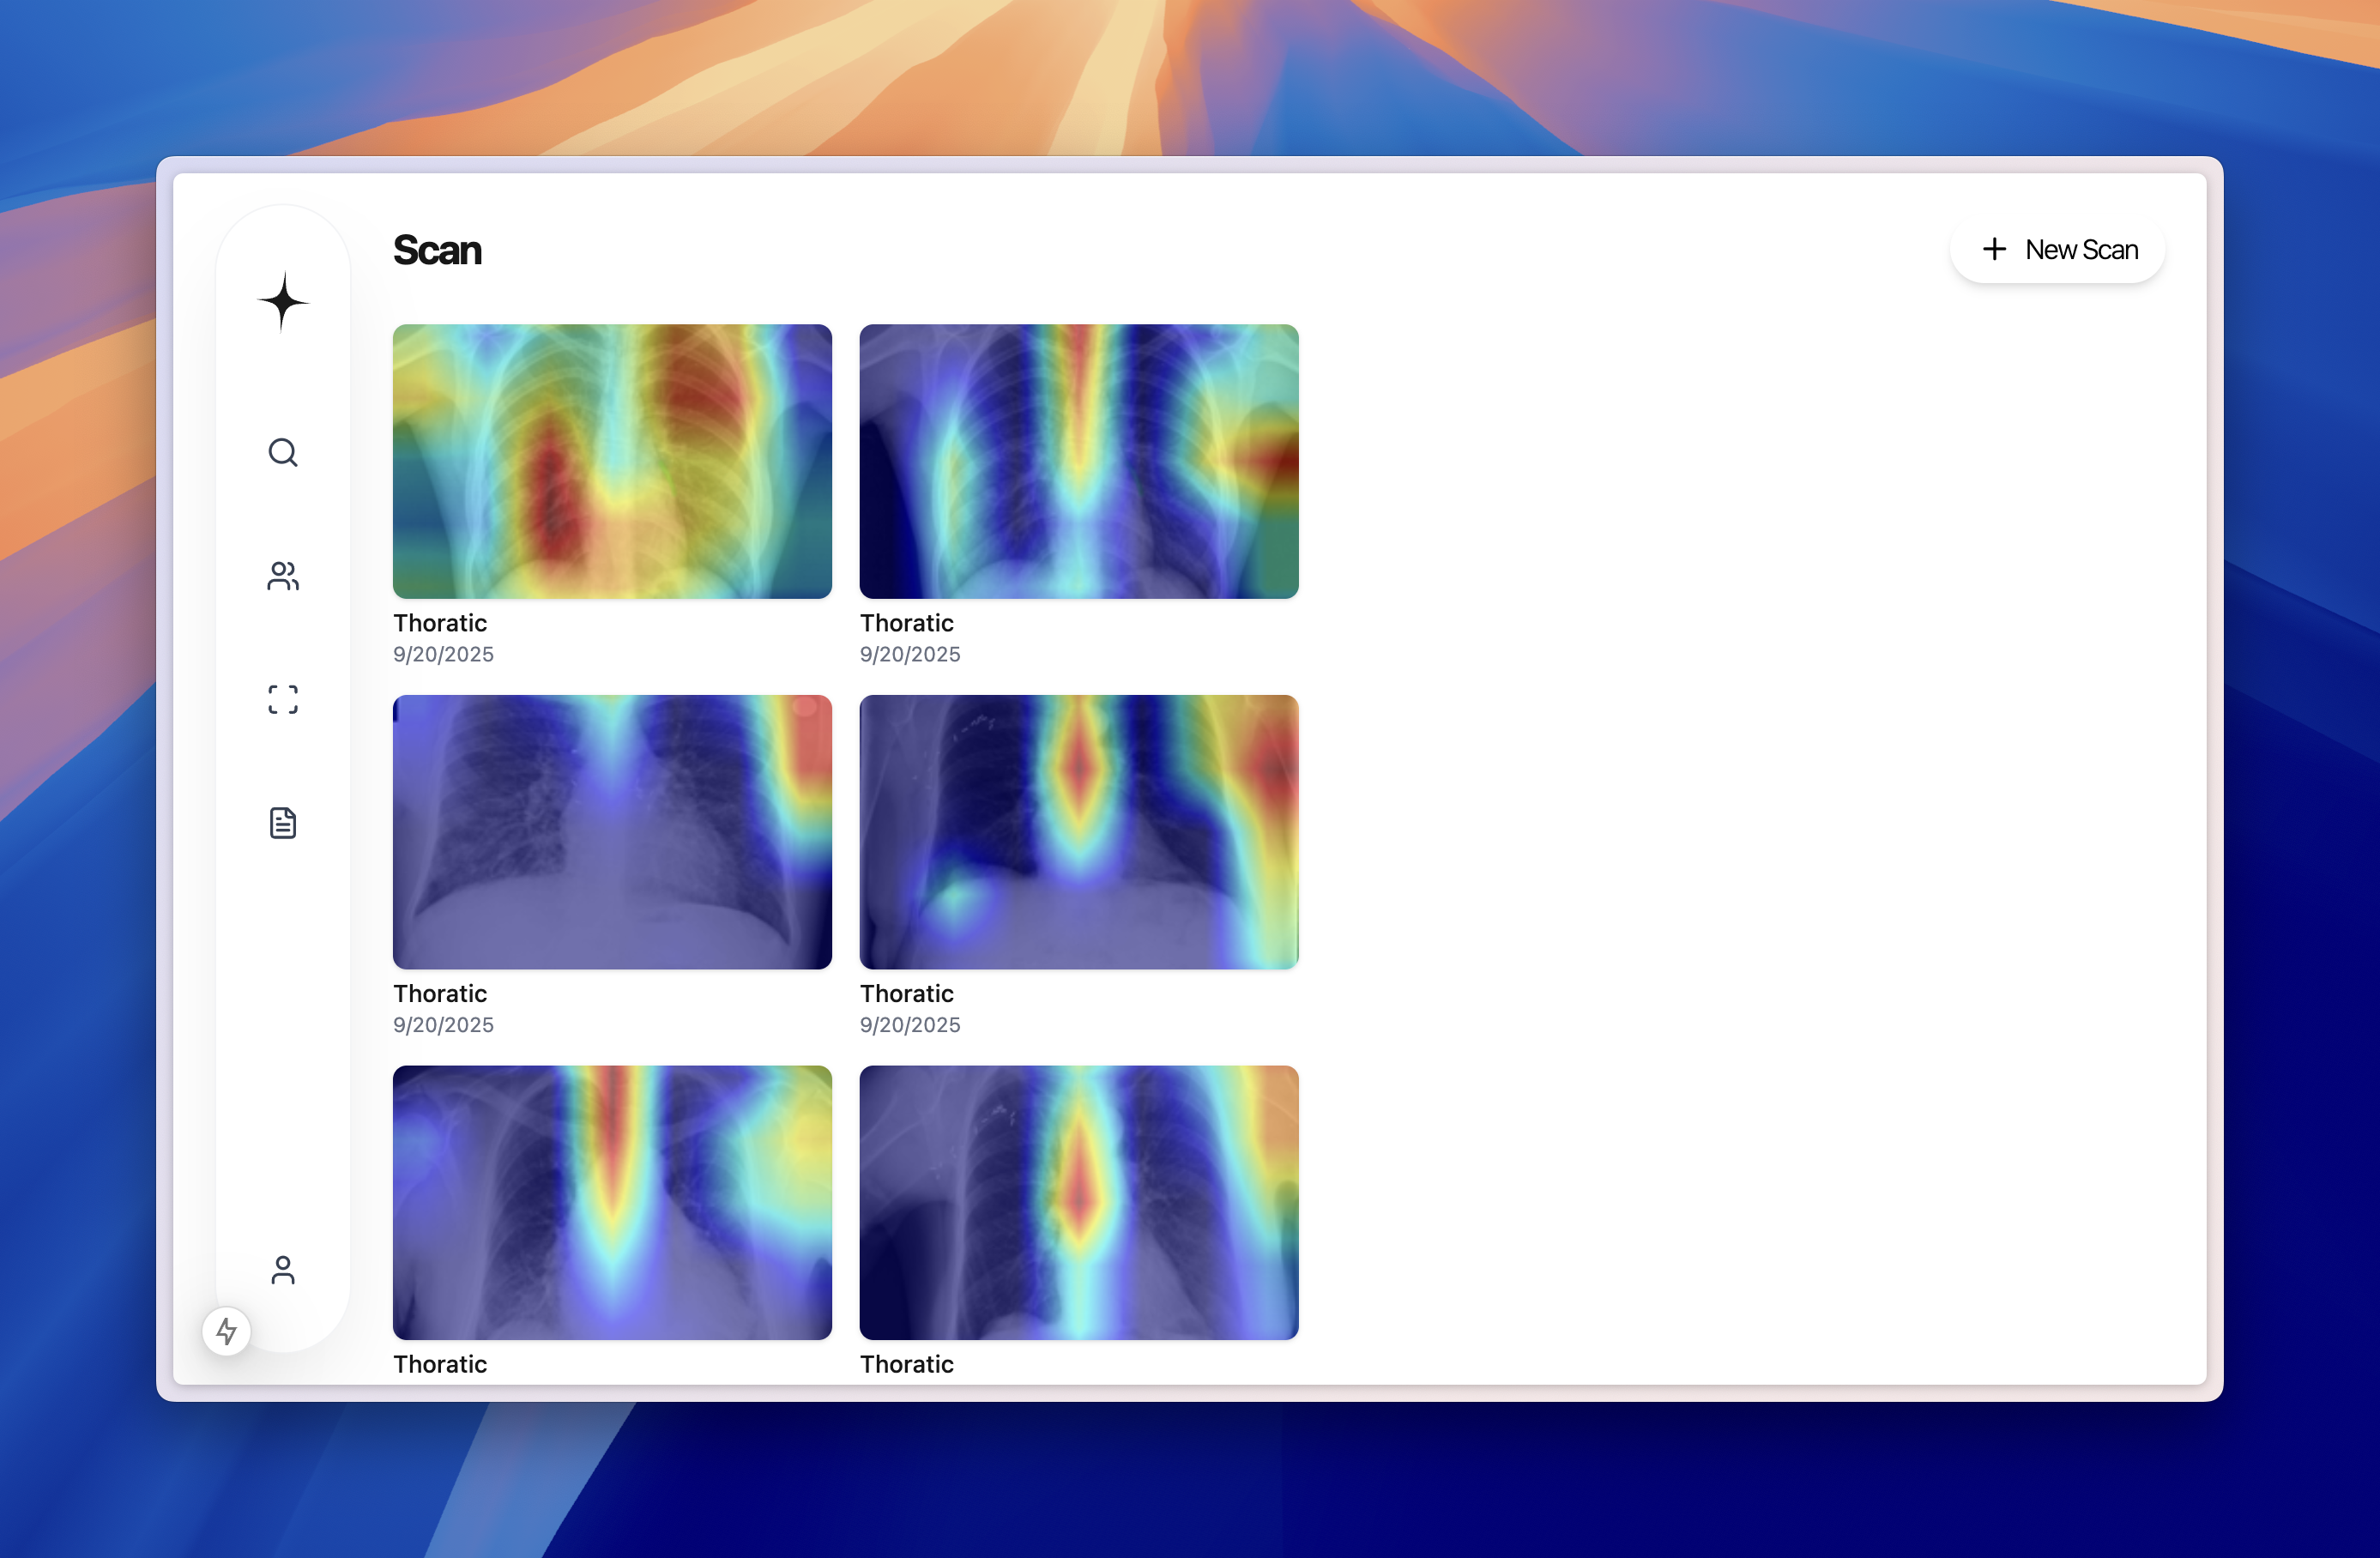Open right scan thumbnail in bottom row

(x=1079, y=1202)
